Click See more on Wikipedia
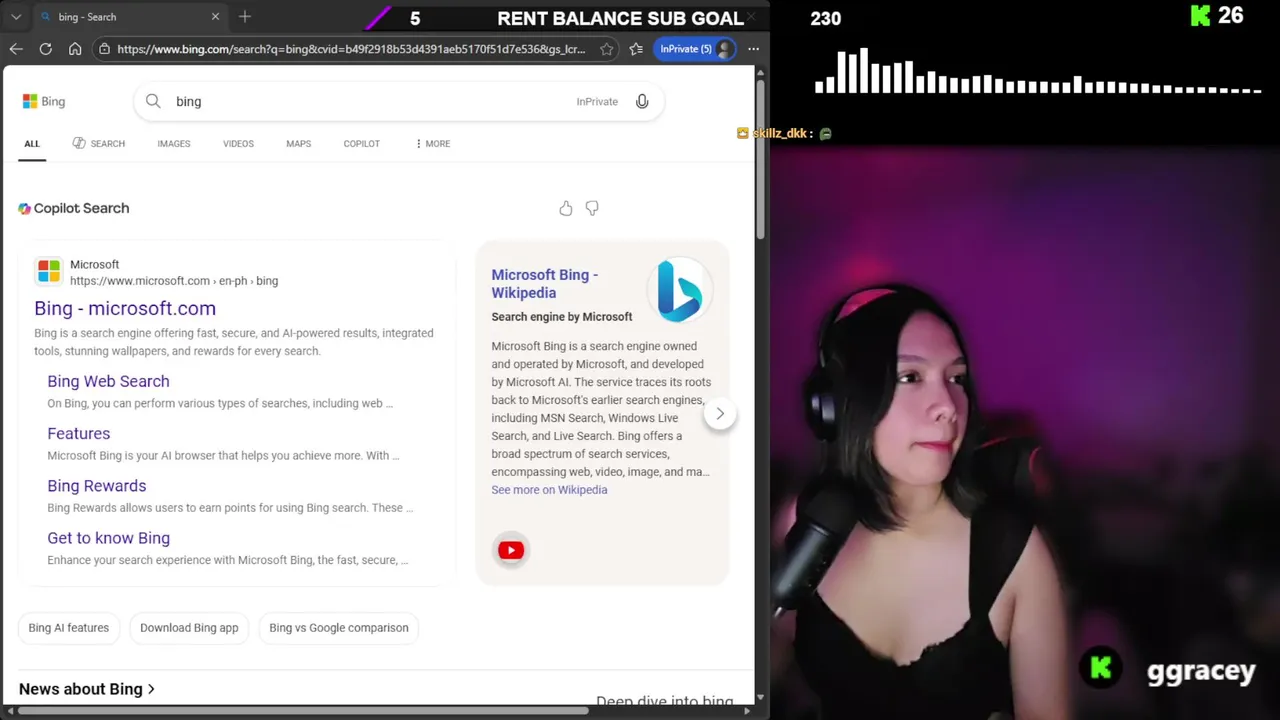1280x720 pixels. coord(549,490)
